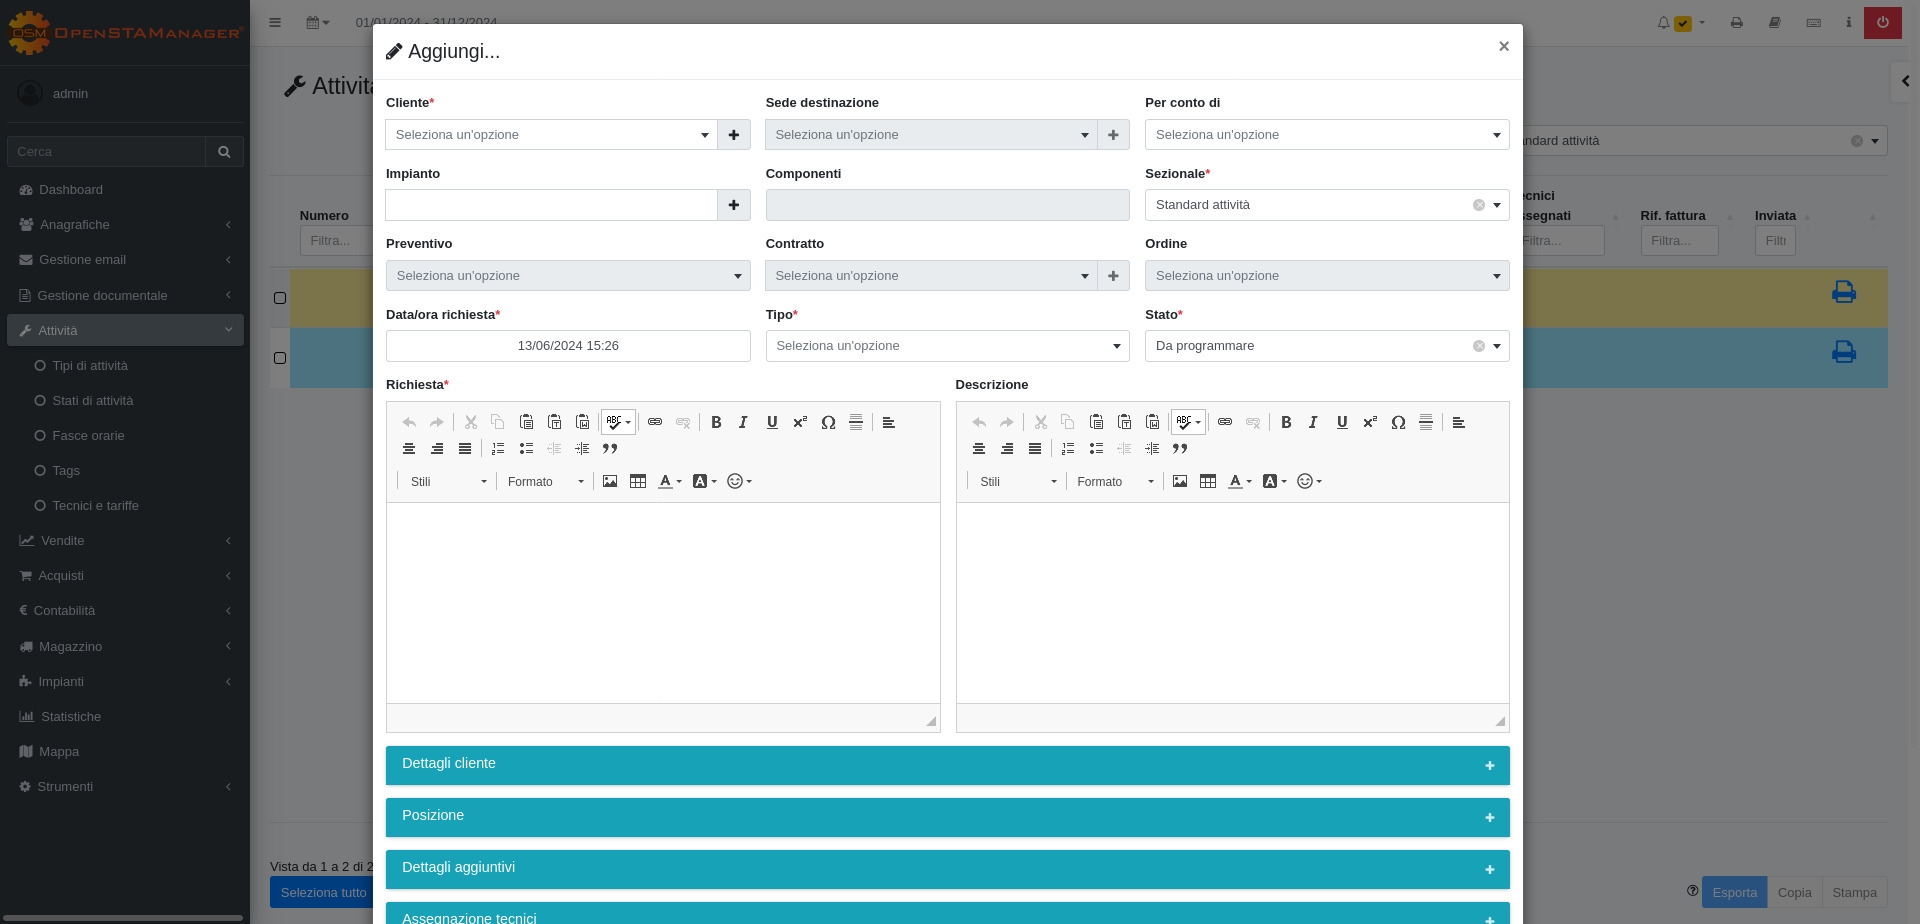Insert a table in the Richiesta editor
This screenshot has width=1920, height=924.
pyautogui.click(x=638, y=481)
